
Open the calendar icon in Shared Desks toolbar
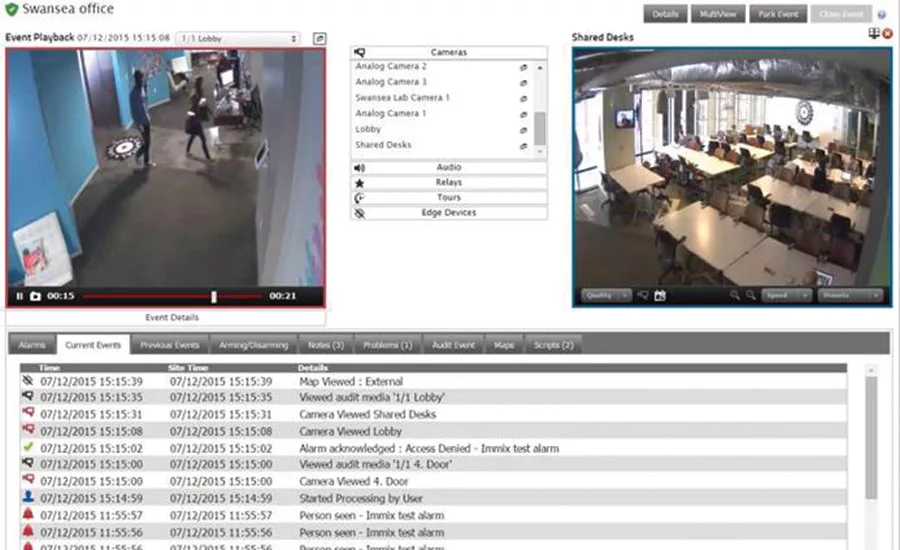(x=660, y=295)
